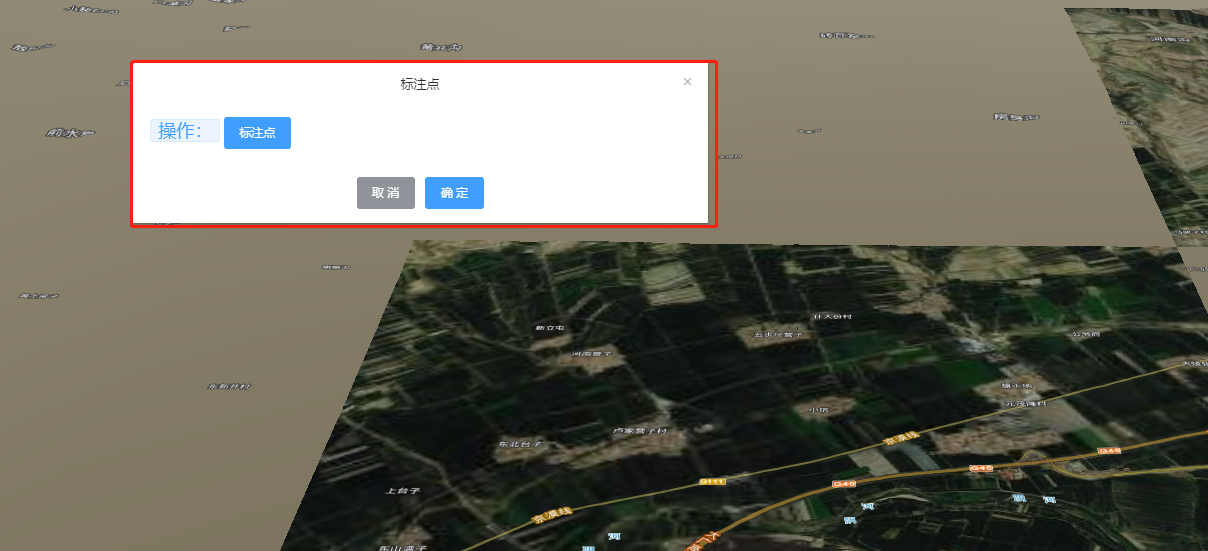Click the leftmost G45 highway shield
Screen dimensions: 1208x551
tap(844, 484)
